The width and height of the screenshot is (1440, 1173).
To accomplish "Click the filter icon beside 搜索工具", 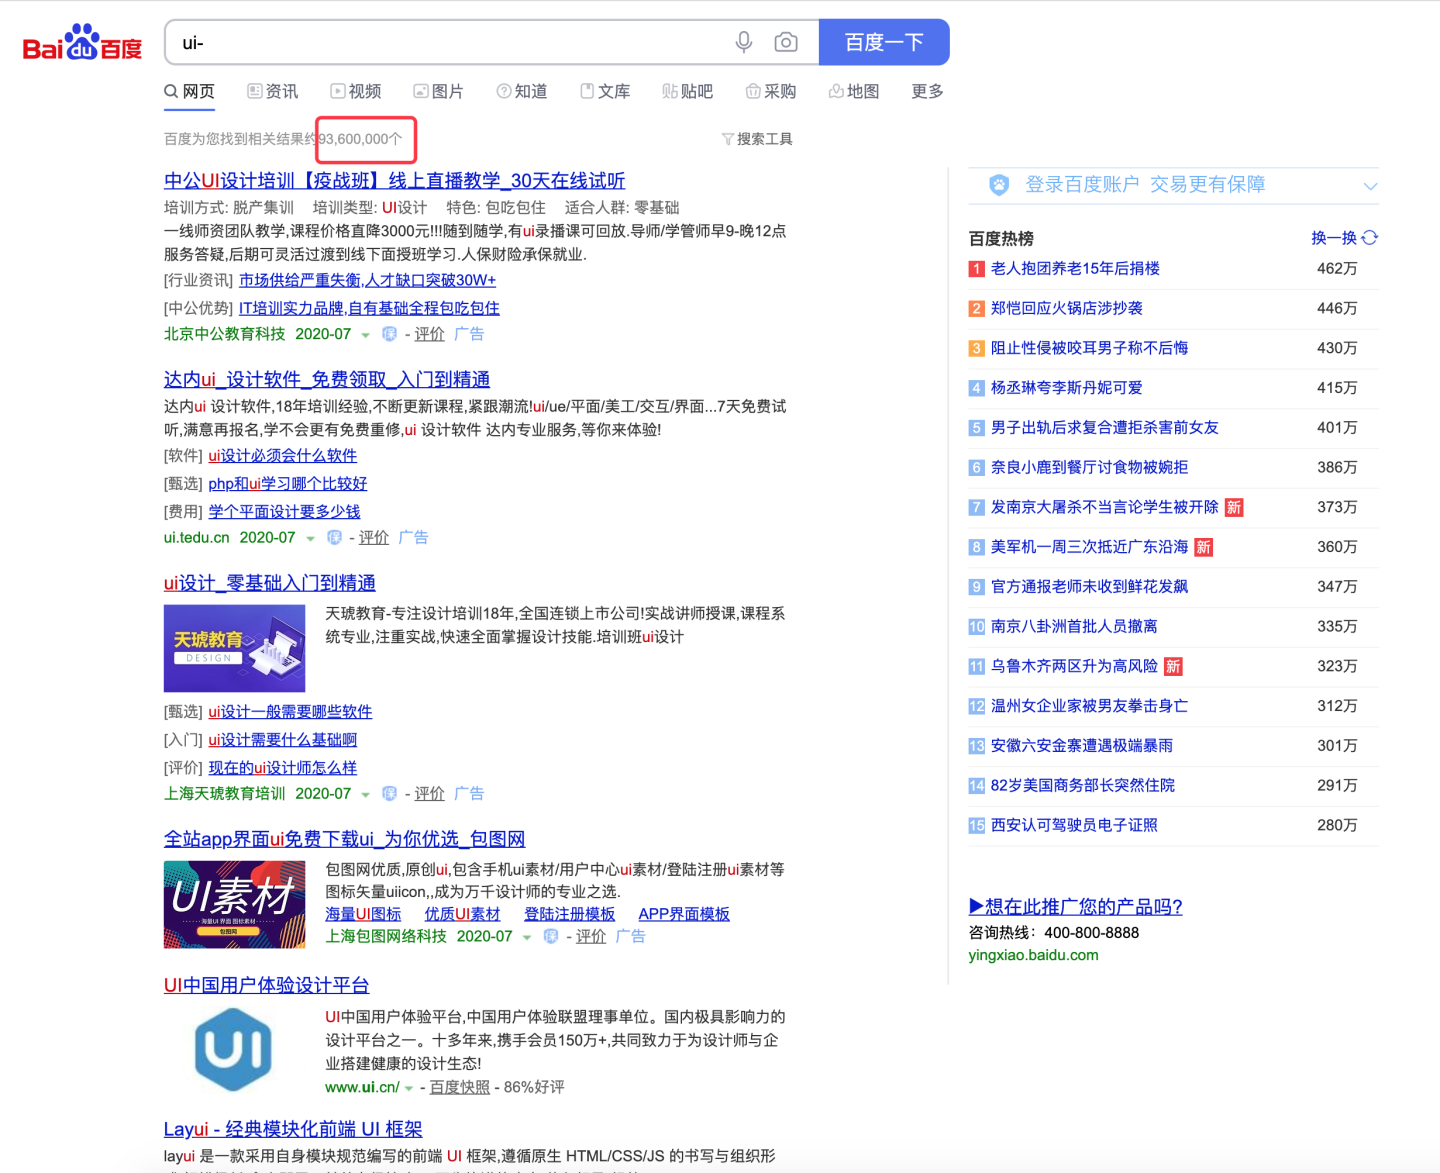I will tap(727, 138).
